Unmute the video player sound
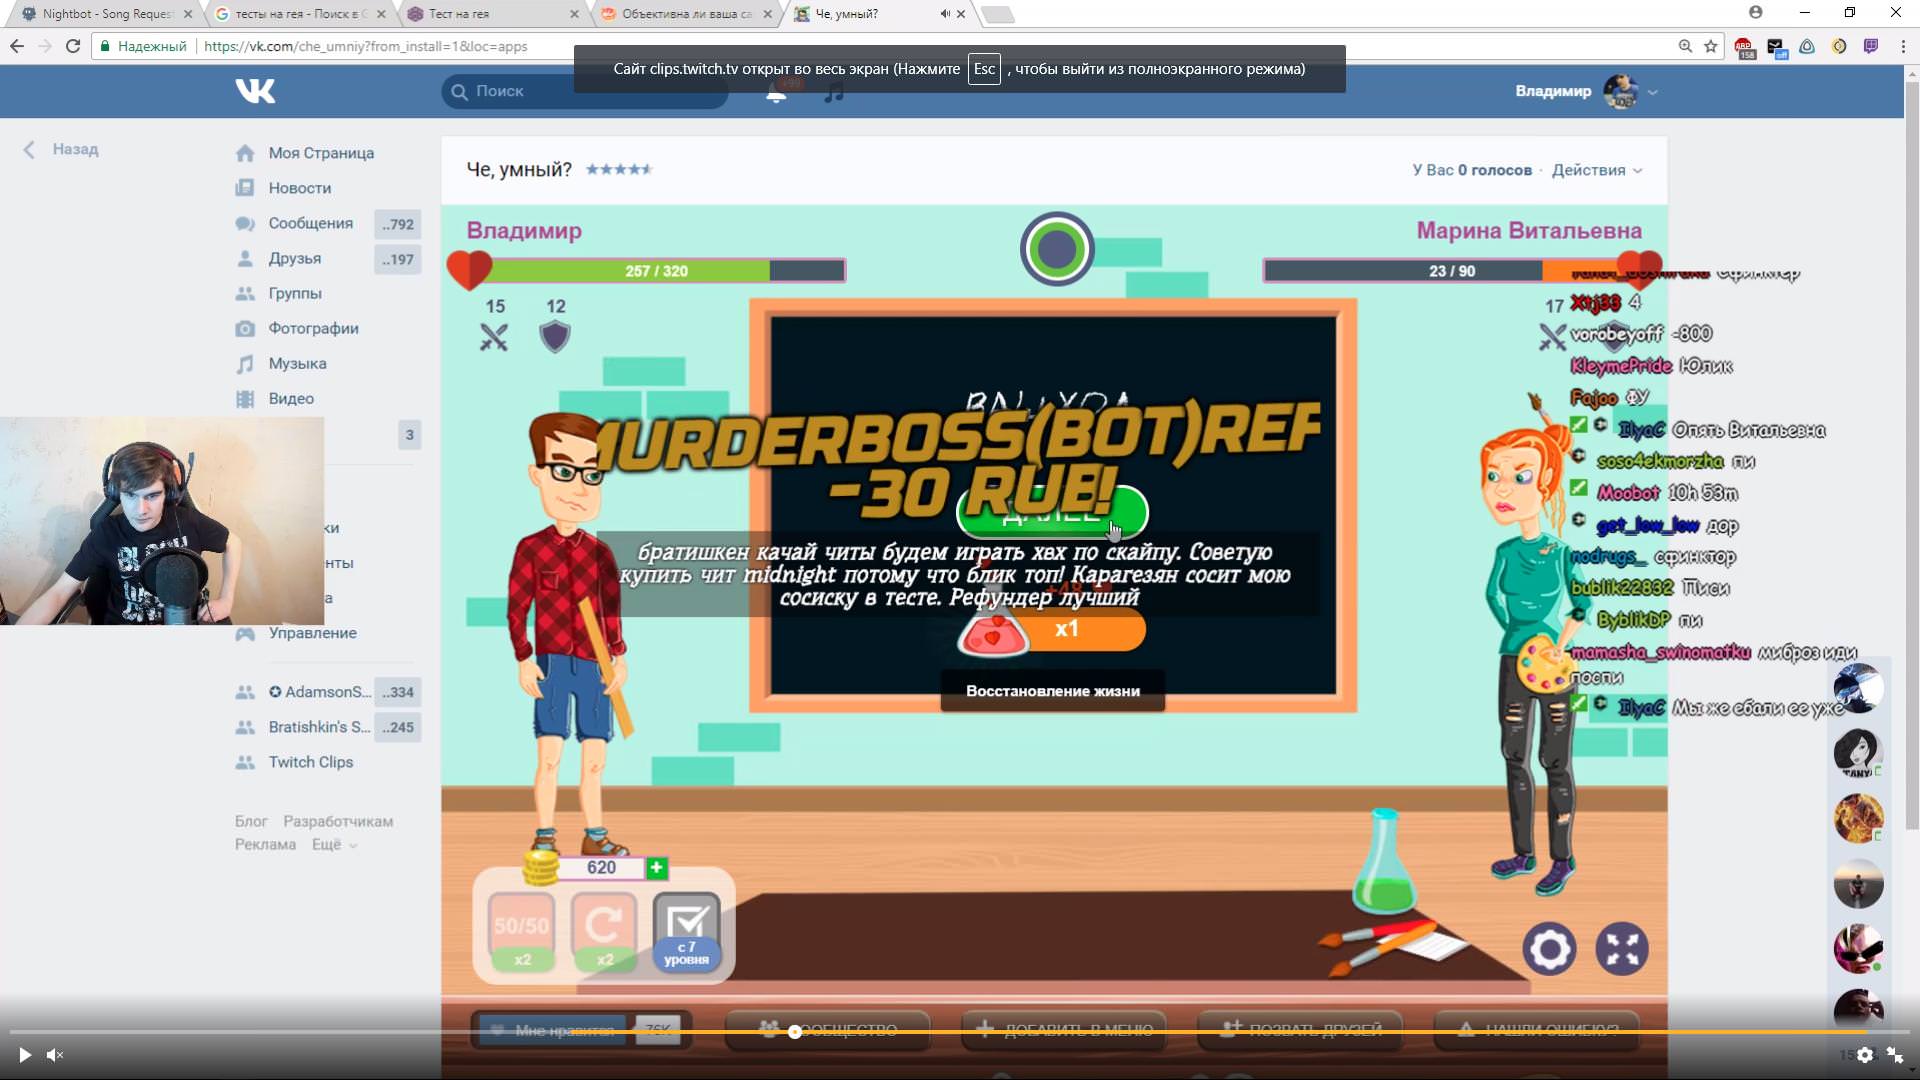 coord(55,1055)
